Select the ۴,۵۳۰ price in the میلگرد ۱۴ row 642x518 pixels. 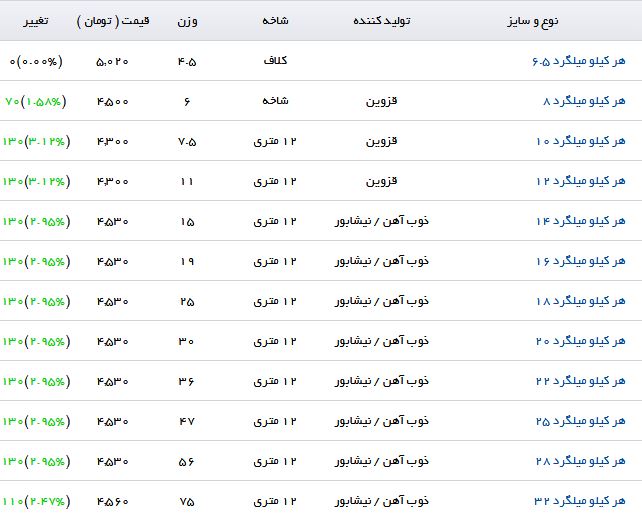pos(113,222)
